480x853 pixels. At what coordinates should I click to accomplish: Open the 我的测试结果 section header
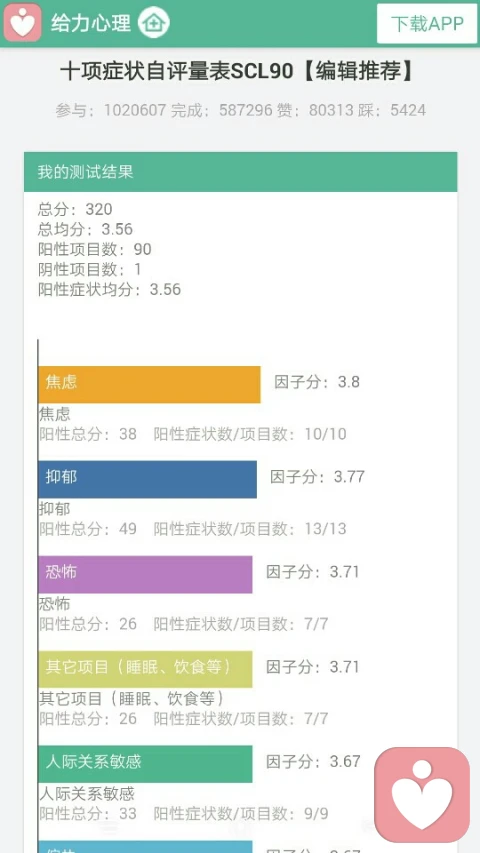pyautogui.click(x=241, y=172)
